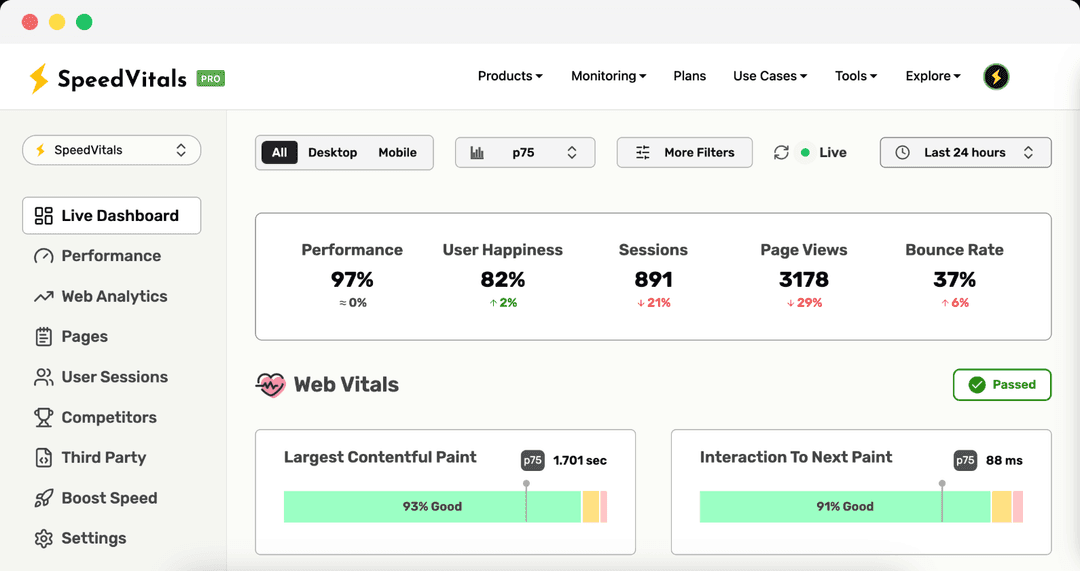The image size is (1080, 571).
Task: Open the SpeedVitals site selector dropdown
Action: pos(111,150)
